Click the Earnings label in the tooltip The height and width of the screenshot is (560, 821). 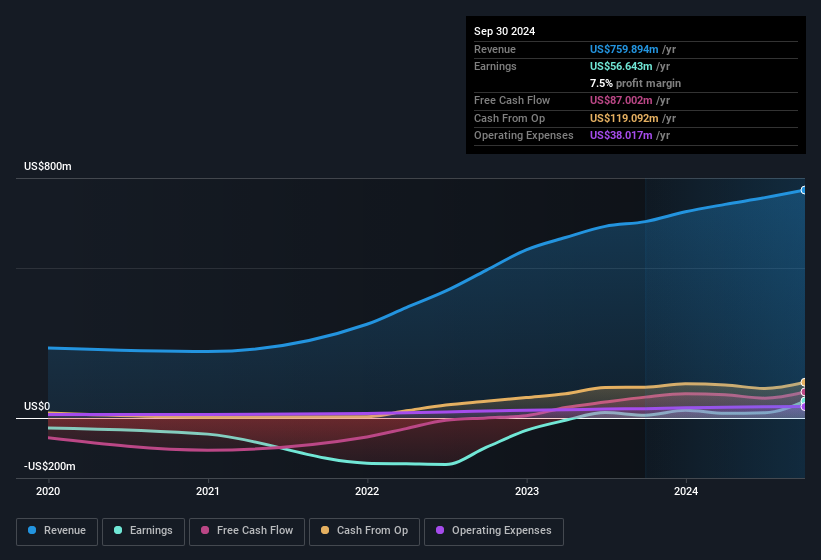495,66
